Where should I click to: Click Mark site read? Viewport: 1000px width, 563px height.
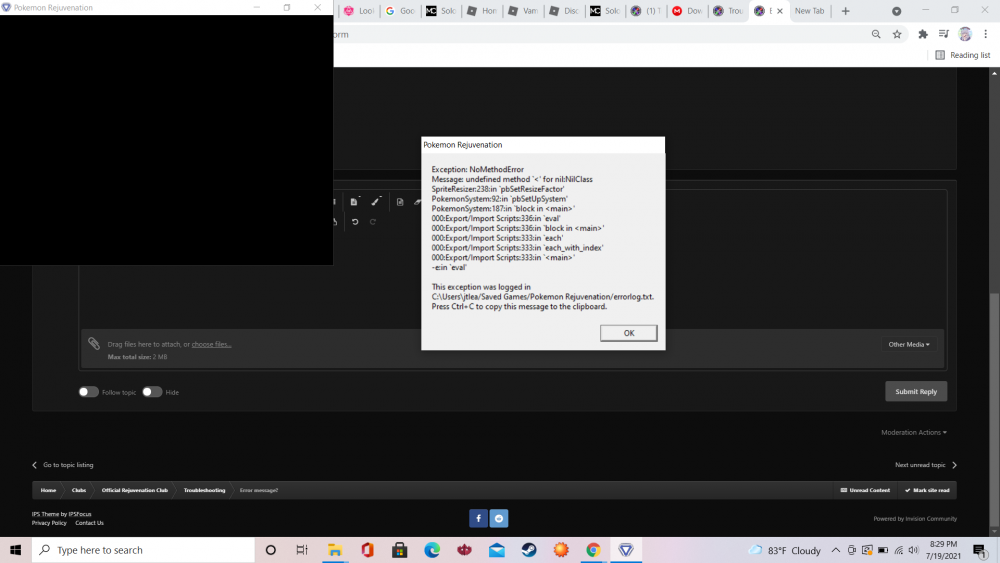tap(927, 490)
